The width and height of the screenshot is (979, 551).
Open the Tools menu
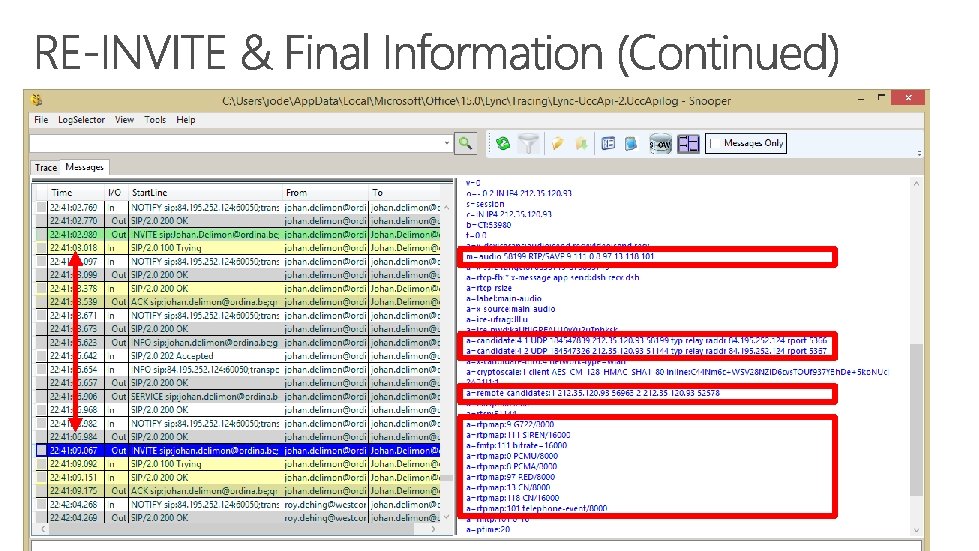(x=155, y=120)
